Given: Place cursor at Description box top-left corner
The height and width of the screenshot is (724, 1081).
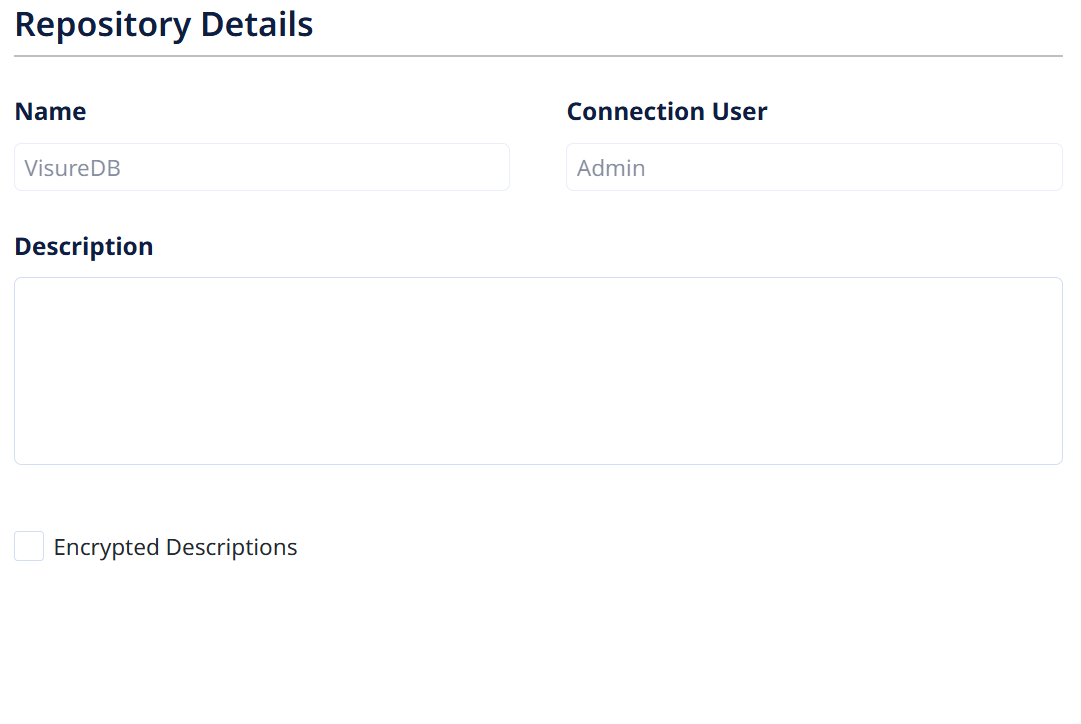Looking at the screenshot, I should pos(22,285).
